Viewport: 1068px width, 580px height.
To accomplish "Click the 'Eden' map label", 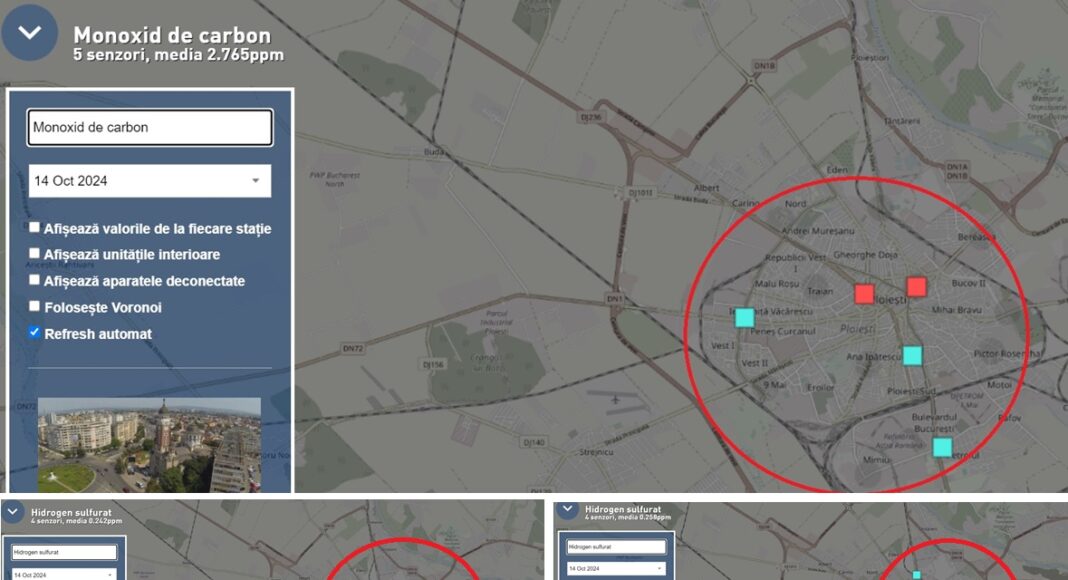I will tap(837, 170).
